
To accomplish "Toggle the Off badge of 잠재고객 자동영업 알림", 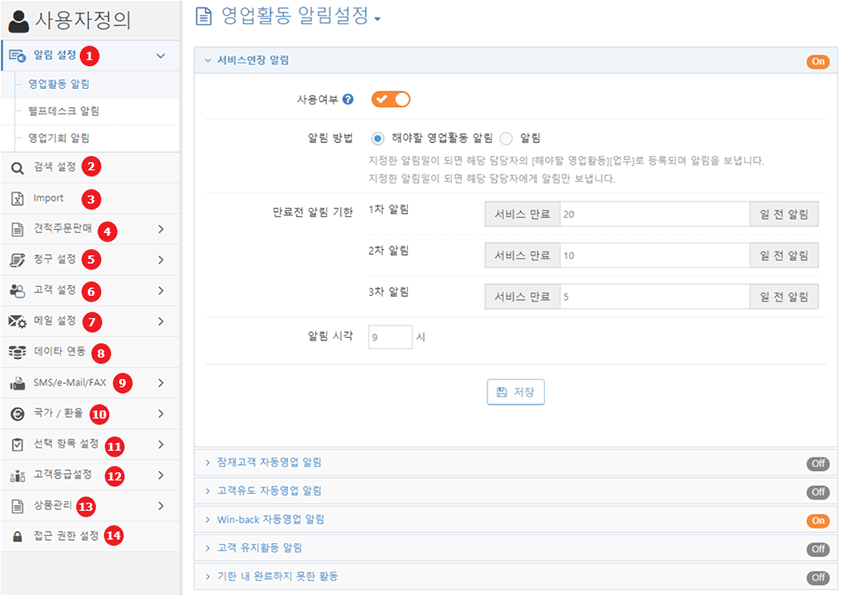I will click(x=818, y=463).
